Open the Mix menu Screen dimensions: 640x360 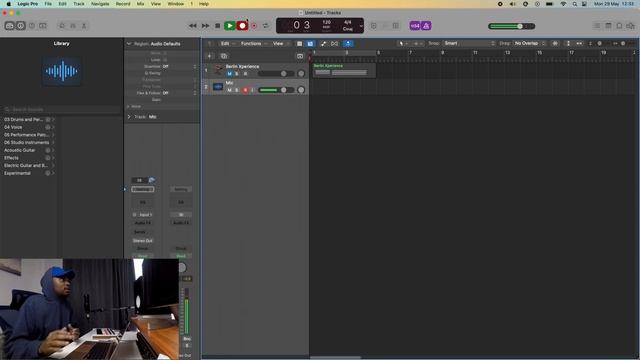pos(140,4)
